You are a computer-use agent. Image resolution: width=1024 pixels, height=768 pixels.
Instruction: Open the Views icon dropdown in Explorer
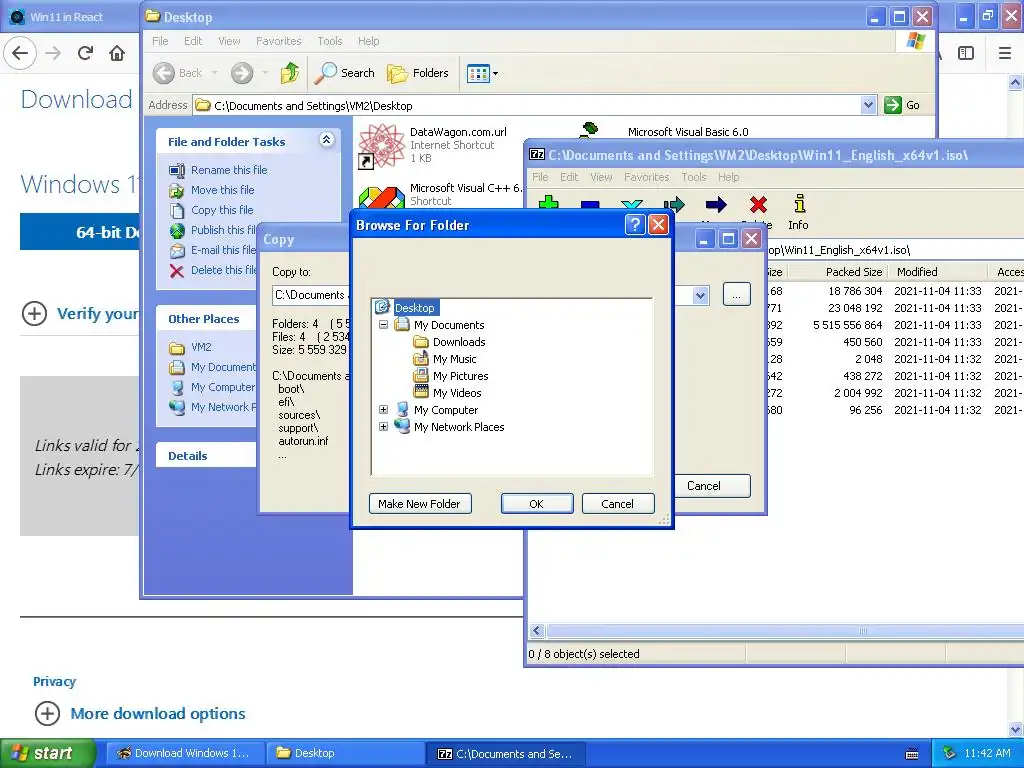[x=482, y=73]
